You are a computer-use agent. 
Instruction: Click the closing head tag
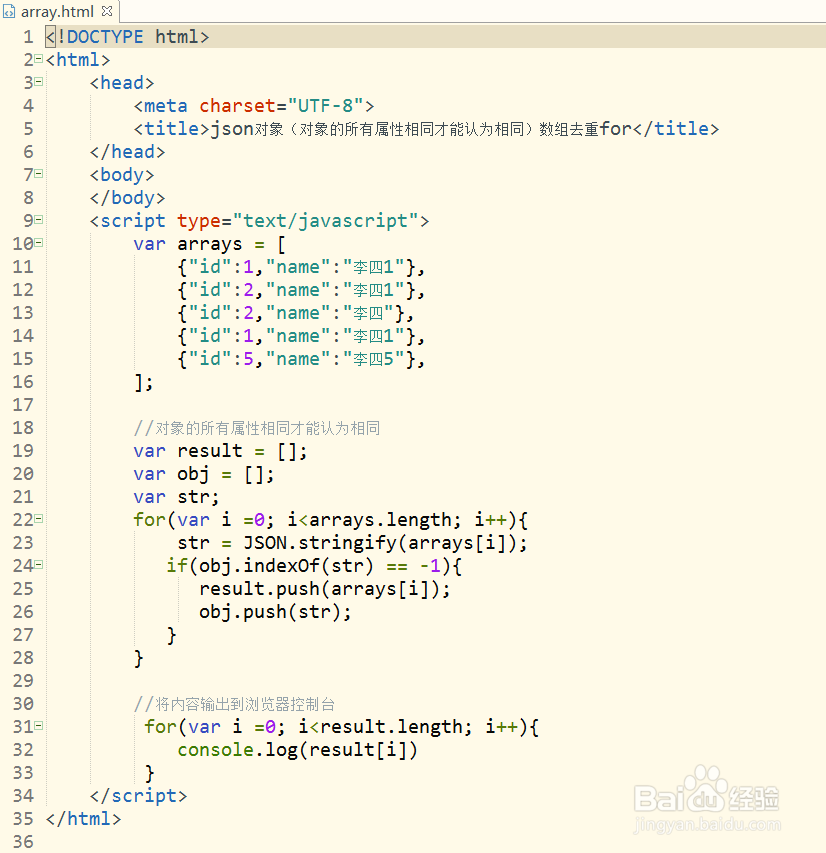(x=127, y=152)
